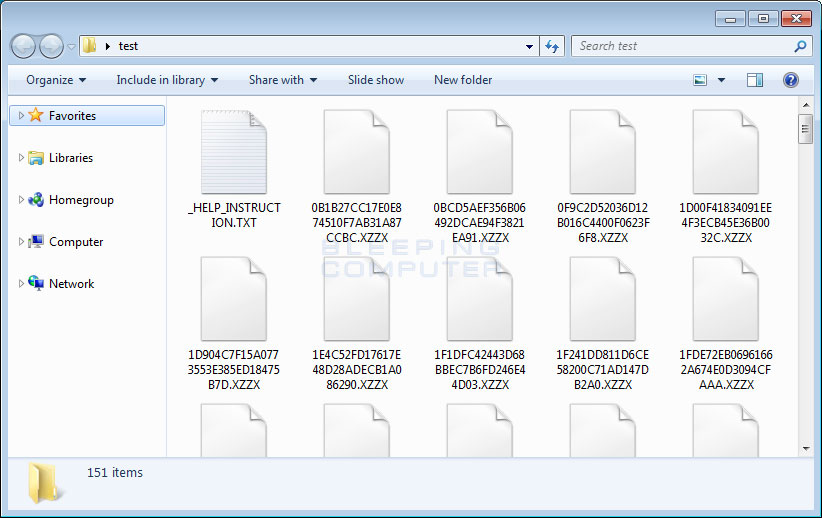
Task: Click the Back navigation arrow button
Action: (24, 46)
